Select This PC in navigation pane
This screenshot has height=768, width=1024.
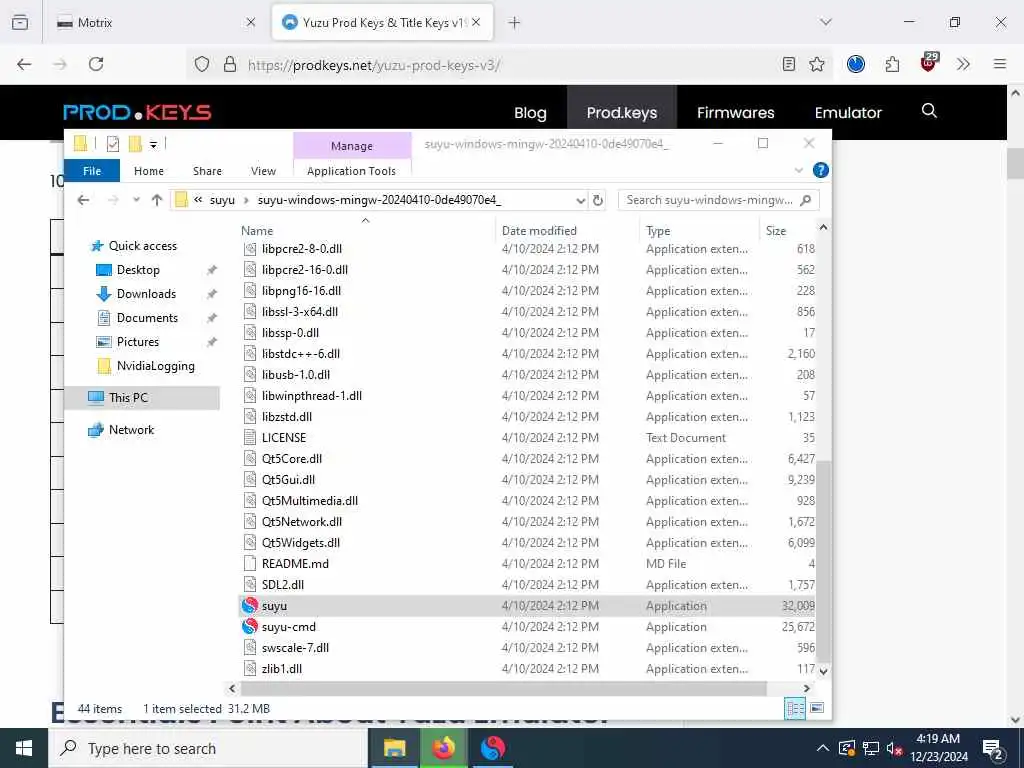pyautogui.click(x=128, y=398)
